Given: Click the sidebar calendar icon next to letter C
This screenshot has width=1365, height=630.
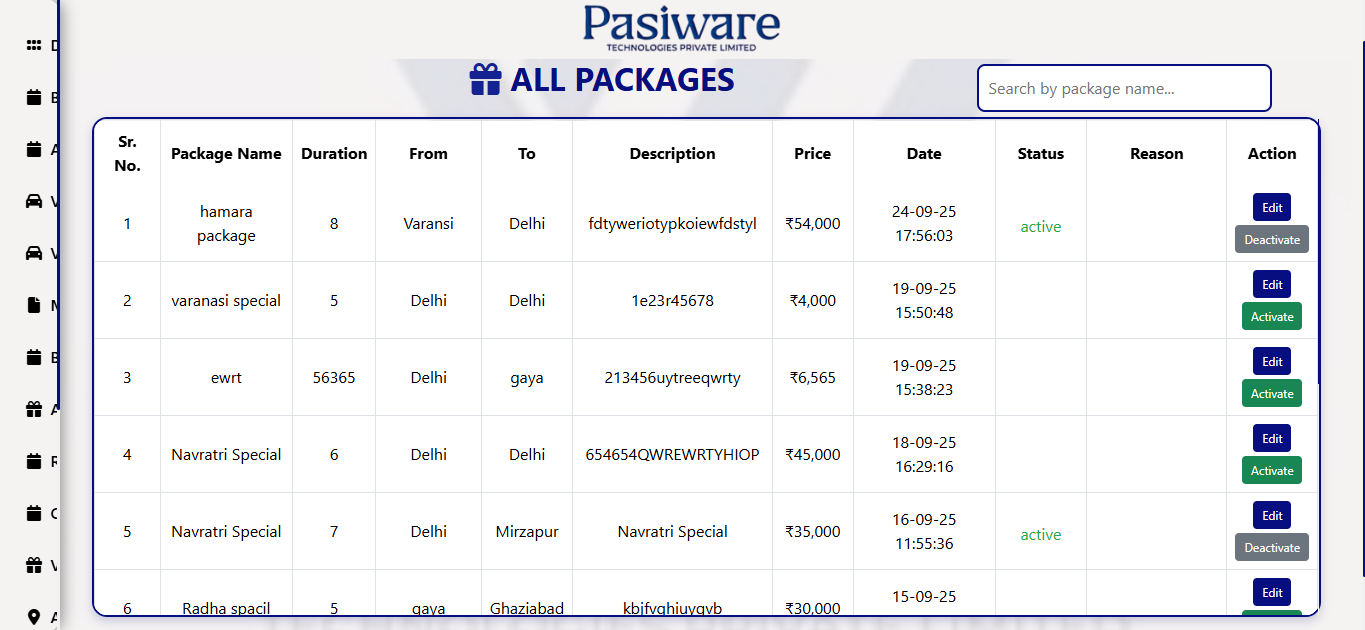Looking at the screenshot, I should click(x=34, y=513).
